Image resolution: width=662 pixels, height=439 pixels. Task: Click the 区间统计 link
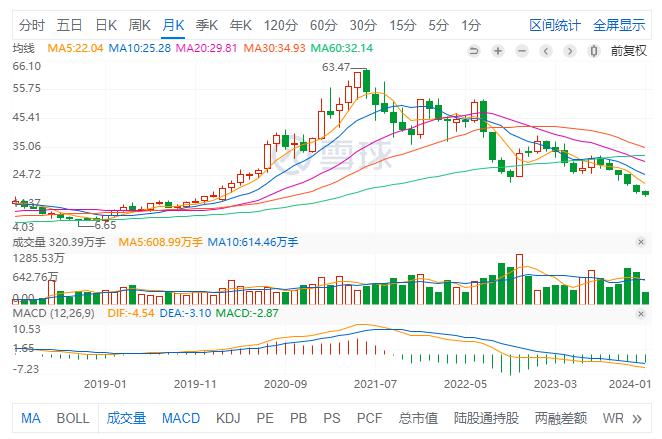pyautogui.click(x=554, y=24)
